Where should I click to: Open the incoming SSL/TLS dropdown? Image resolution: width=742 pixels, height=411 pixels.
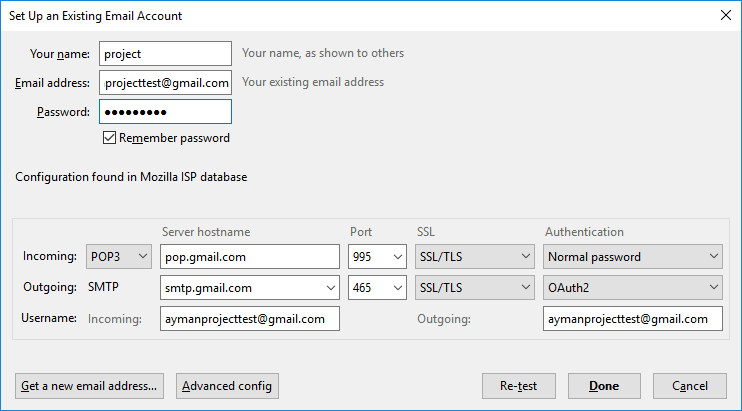(475, 256)
